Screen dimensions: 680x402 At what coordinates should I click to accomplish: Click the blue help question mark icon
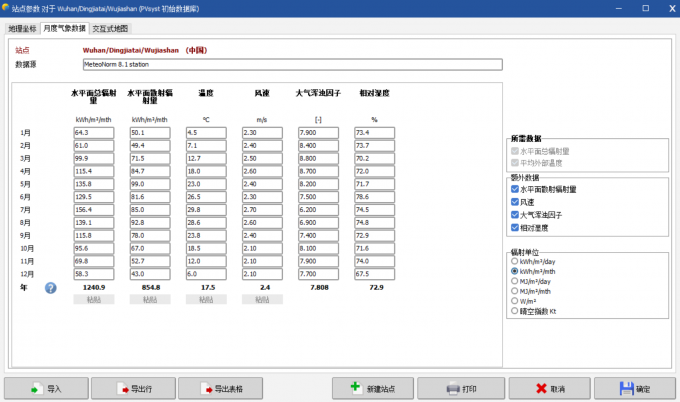(x=51, y=288)
